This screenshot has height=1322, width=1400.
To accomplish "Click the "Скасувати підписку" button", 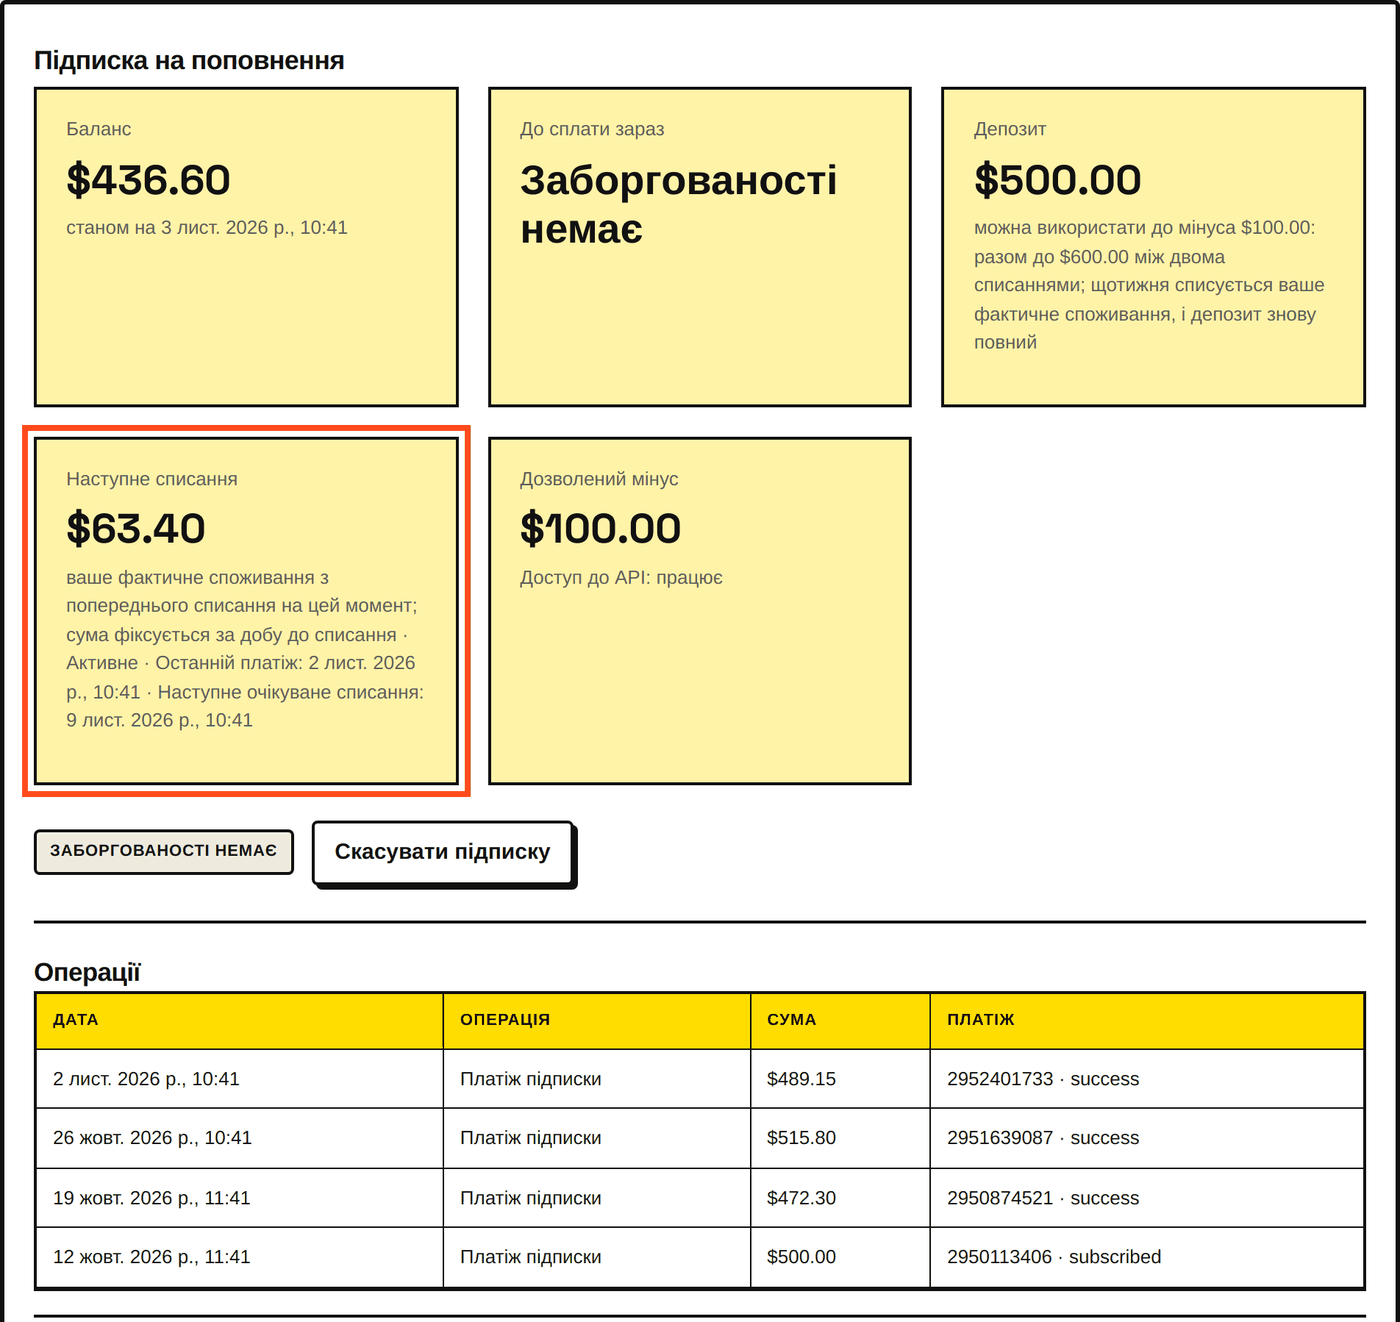I will [443, 852].
